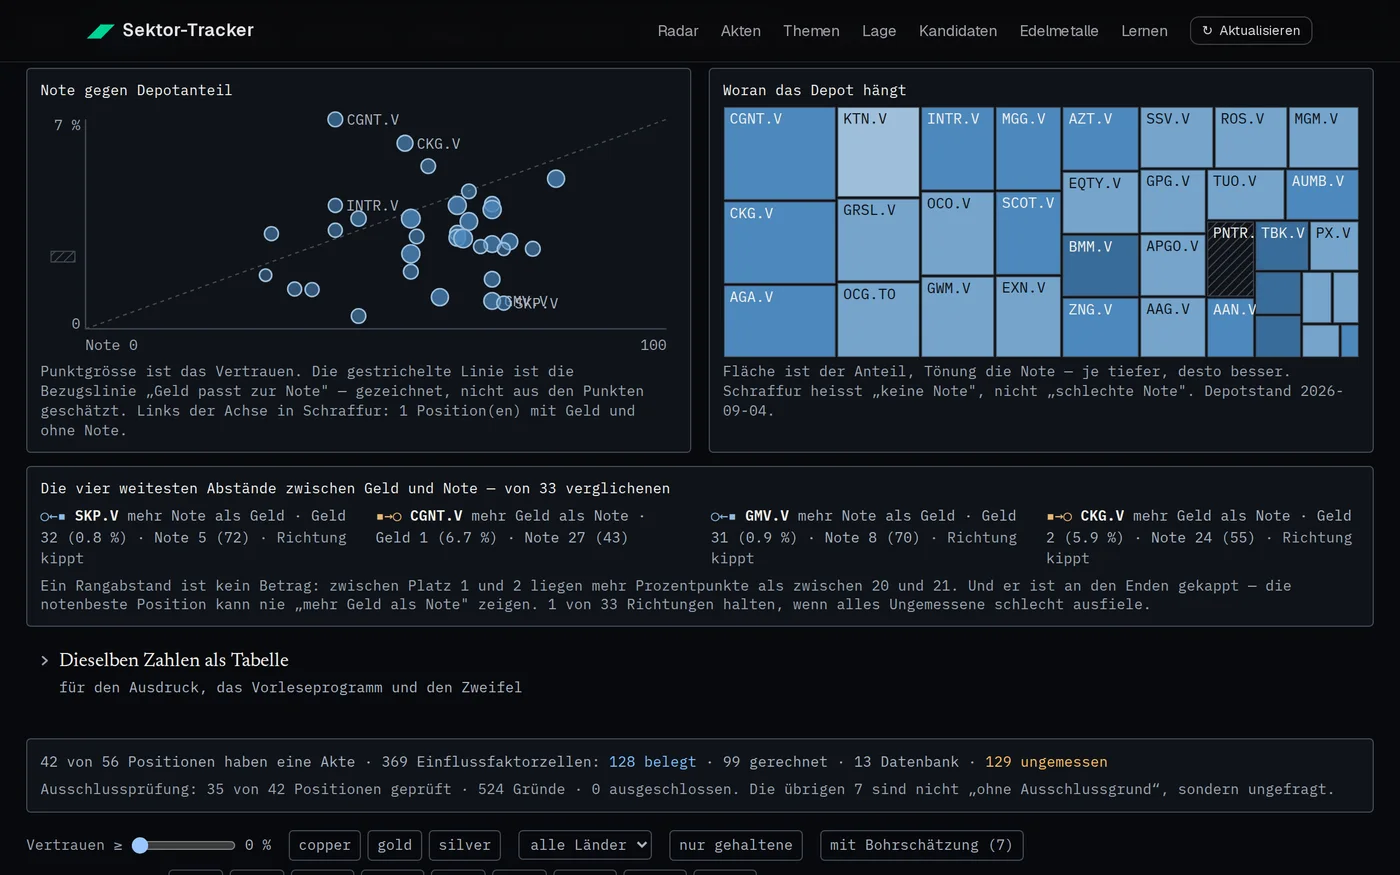
Task: Toggle the silver filter chip
Action: point(465,845)
